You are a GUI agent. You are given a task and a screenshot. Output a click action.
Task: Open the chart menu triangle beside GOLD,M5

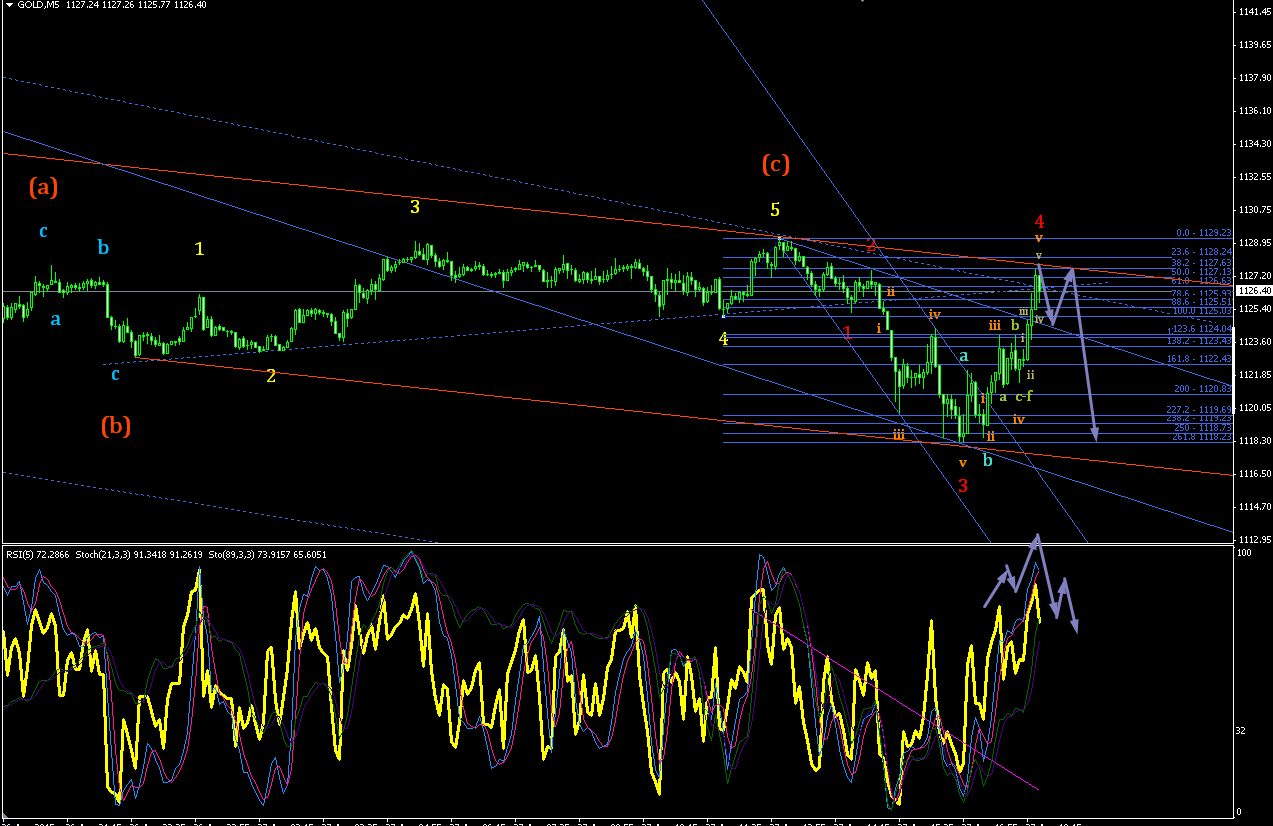tap(8, 4)
